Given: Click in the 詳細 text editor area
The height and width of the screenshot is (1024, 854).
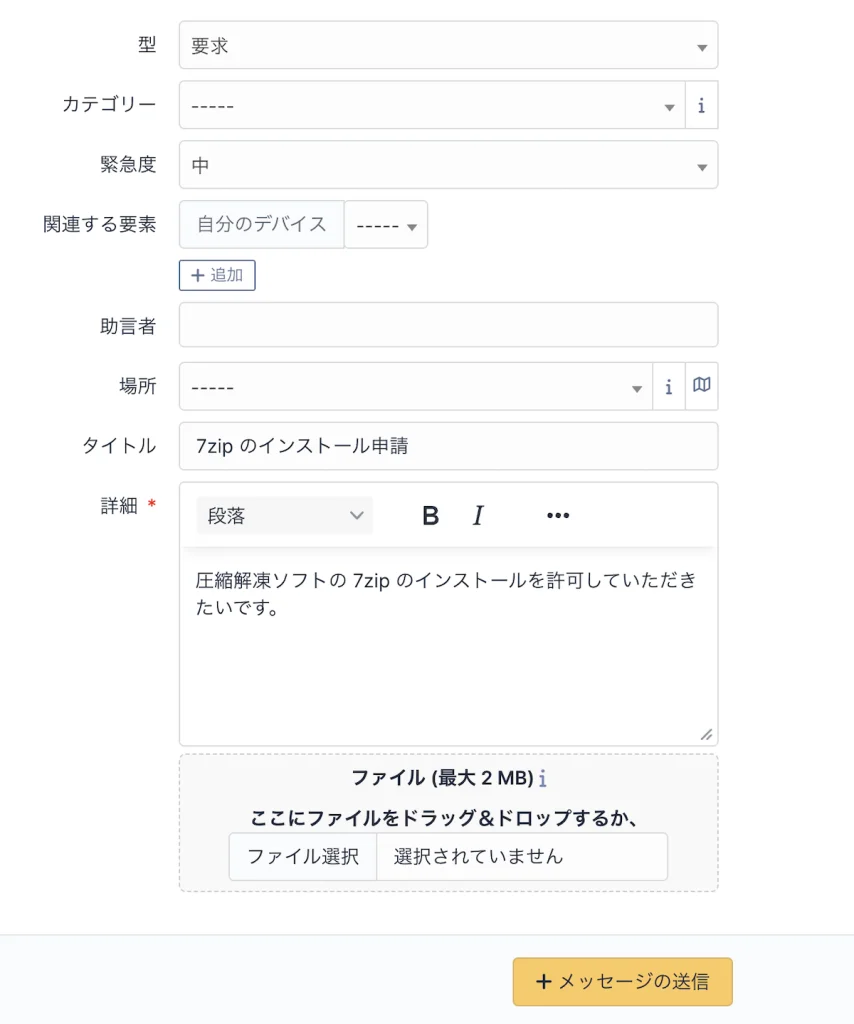Looking at the screenshot, I should (449, 647).
